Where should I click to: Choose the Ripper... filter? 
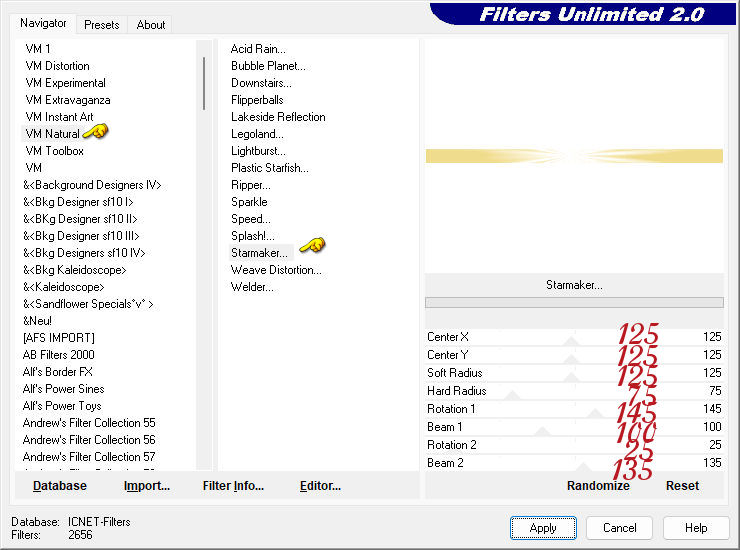coord(251,185)
